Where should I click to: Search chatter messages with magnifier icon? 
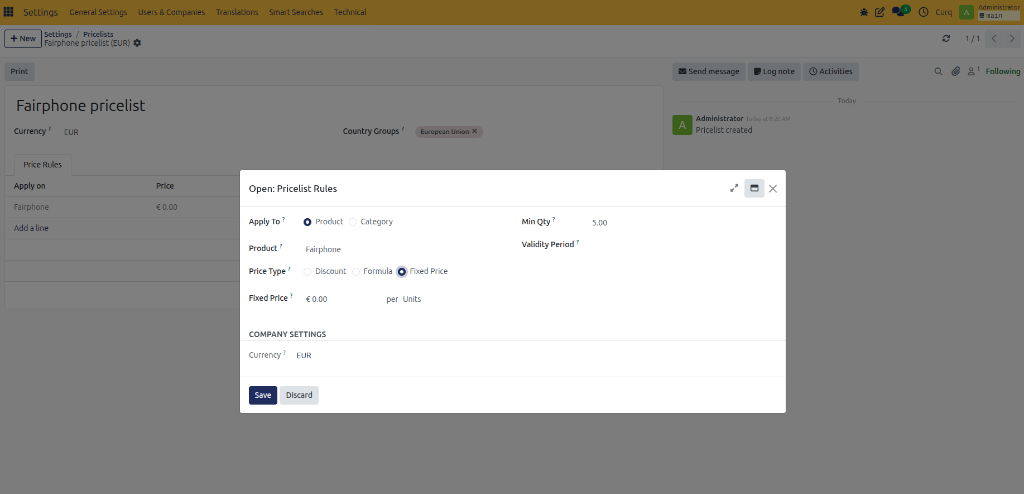click(938, 71)
